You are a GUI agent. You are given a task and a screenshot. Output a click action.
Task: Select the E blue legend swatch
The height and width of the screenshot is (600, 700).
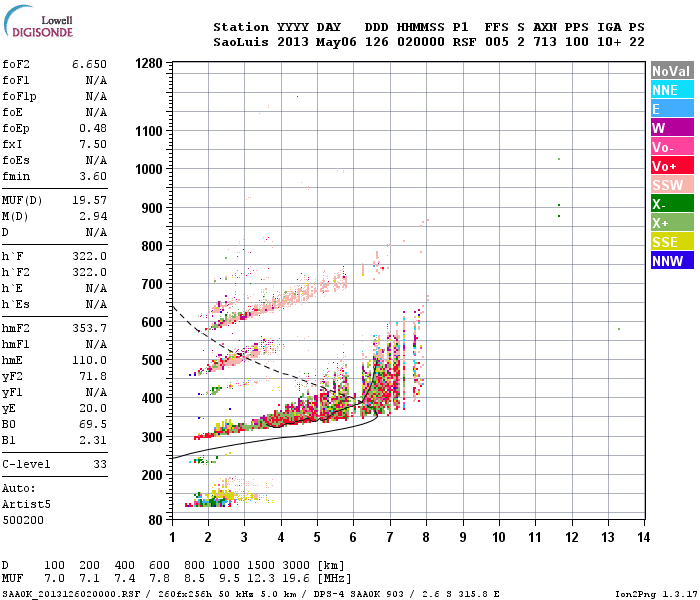(672, 109)
